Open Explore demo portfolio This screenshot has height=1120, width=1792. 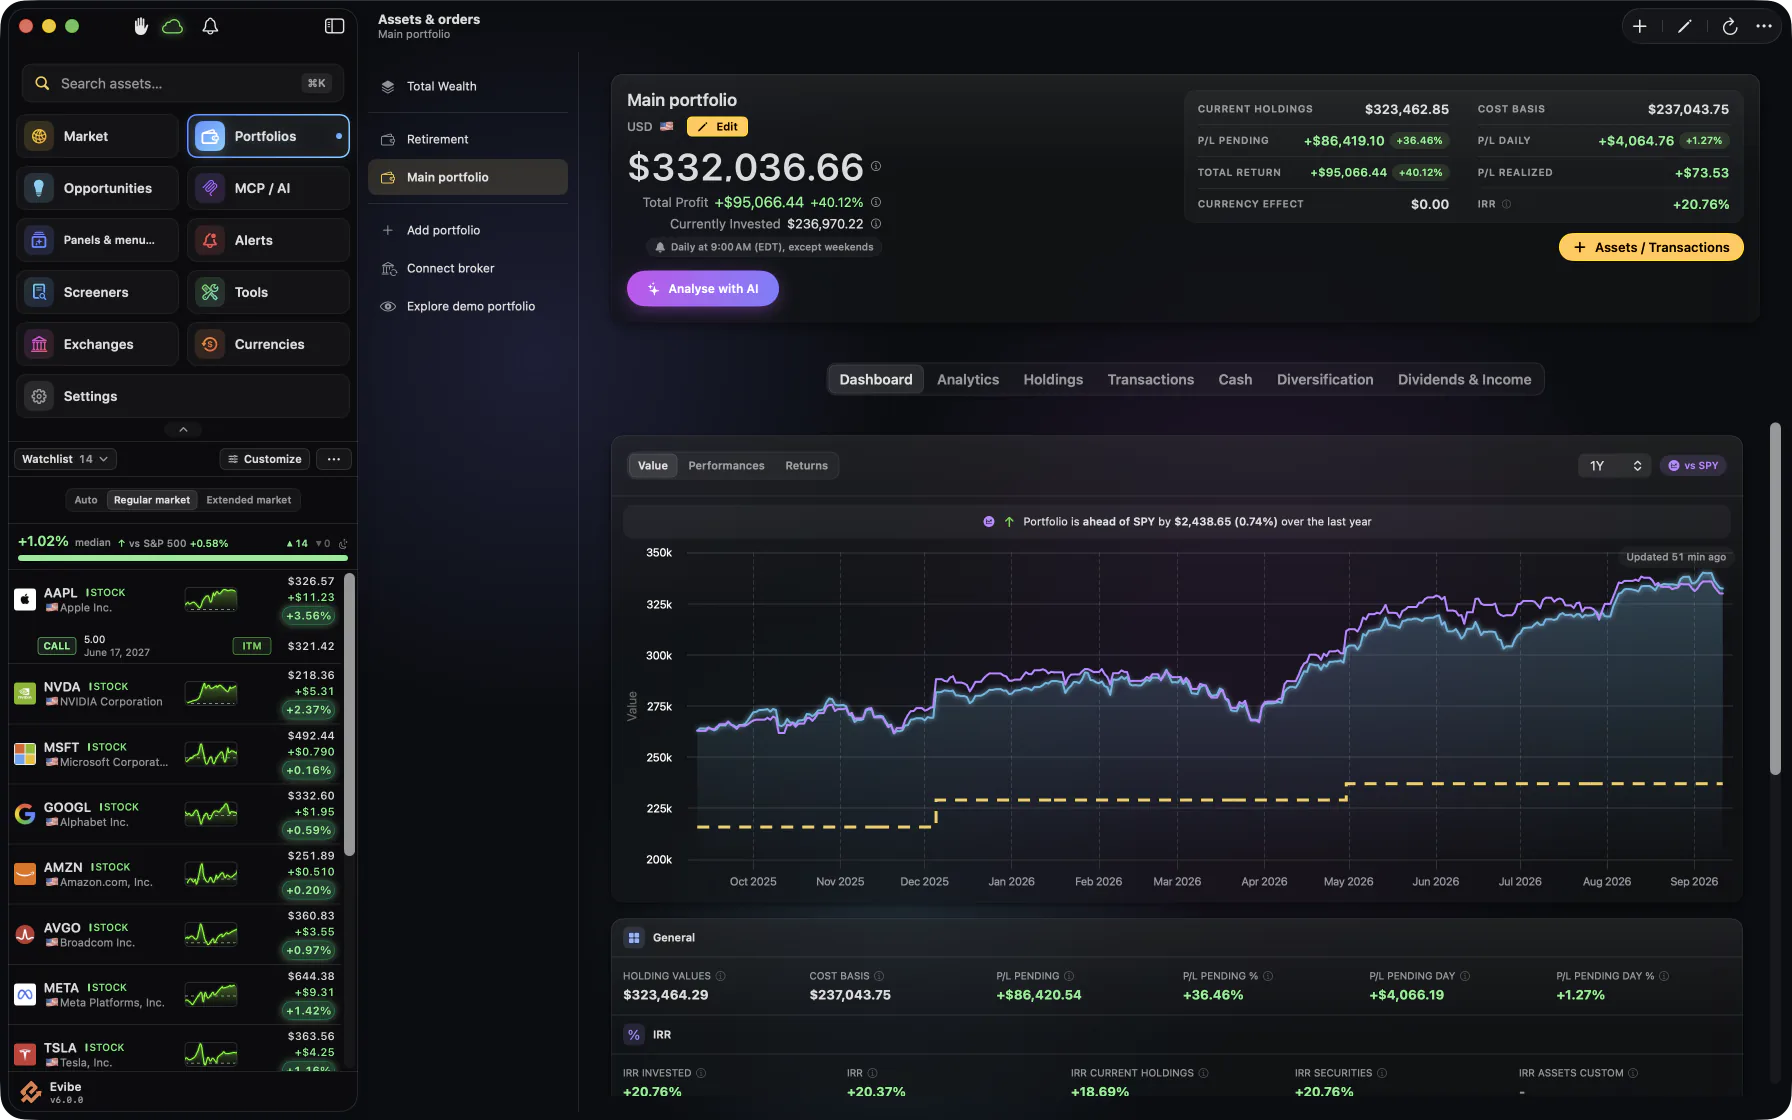[x=468, y=306]
